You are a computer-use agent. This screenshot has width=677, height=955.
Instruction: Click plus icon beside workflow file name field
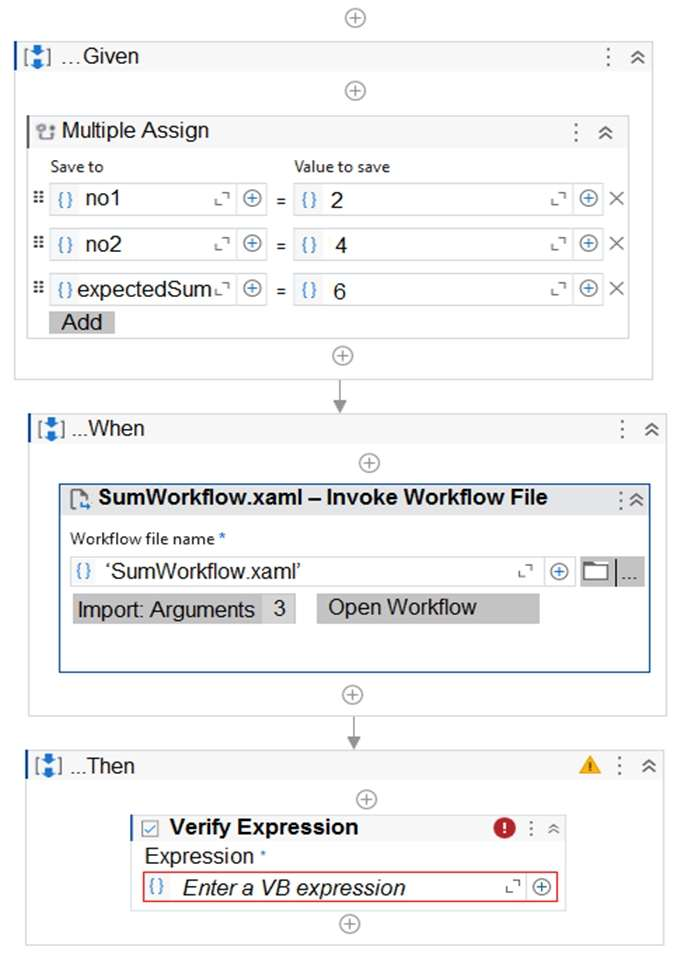(x=559, y=572)
